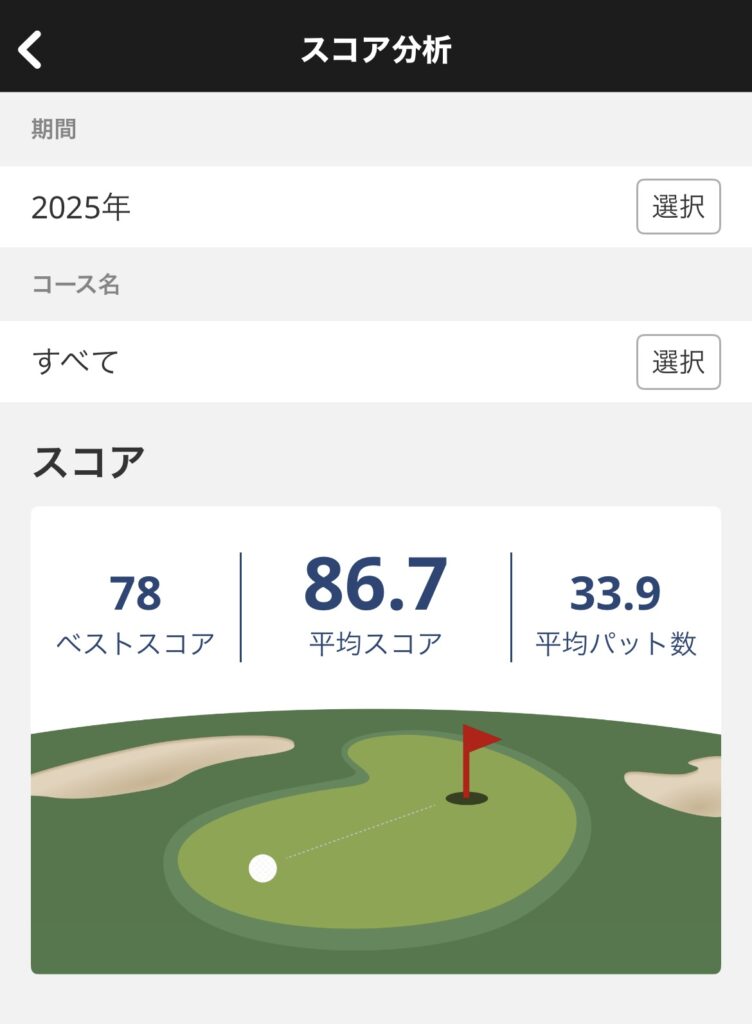752x1024 pixels.
Task: Open the コース名 selection with its 選択 button
Action: tap(678, 361)
